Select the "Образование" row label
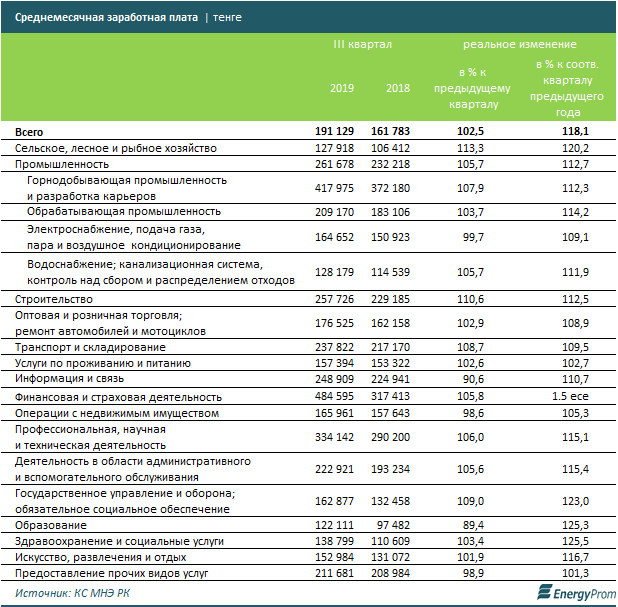Screen dimensions: 618x607 (51, 524)
